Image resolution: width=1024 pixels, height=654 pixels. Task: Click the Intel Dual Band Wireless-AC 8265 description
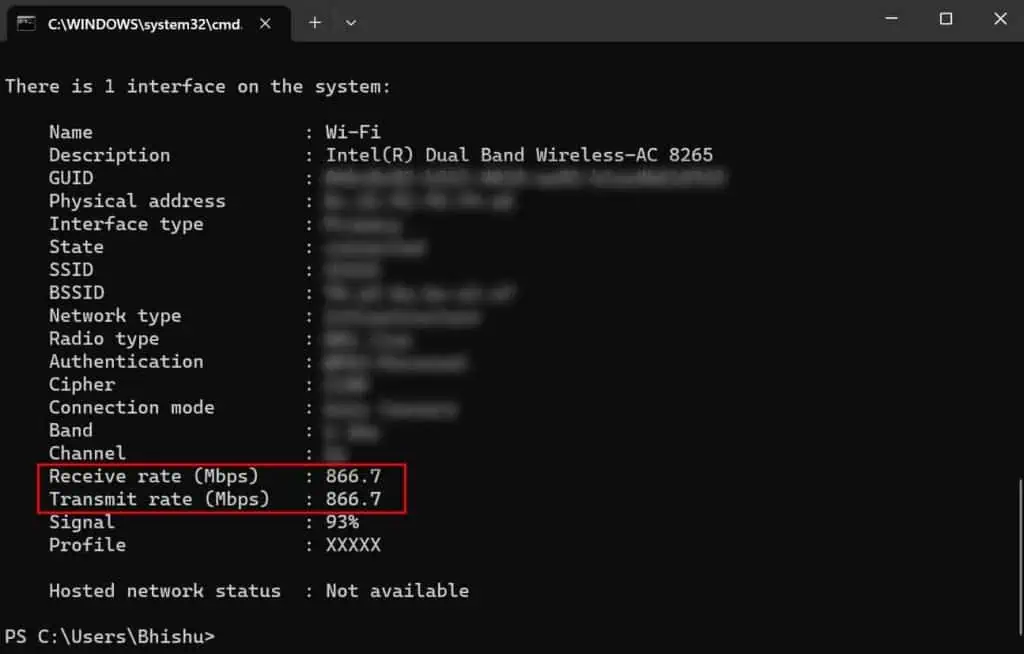[x=519, y=154]
